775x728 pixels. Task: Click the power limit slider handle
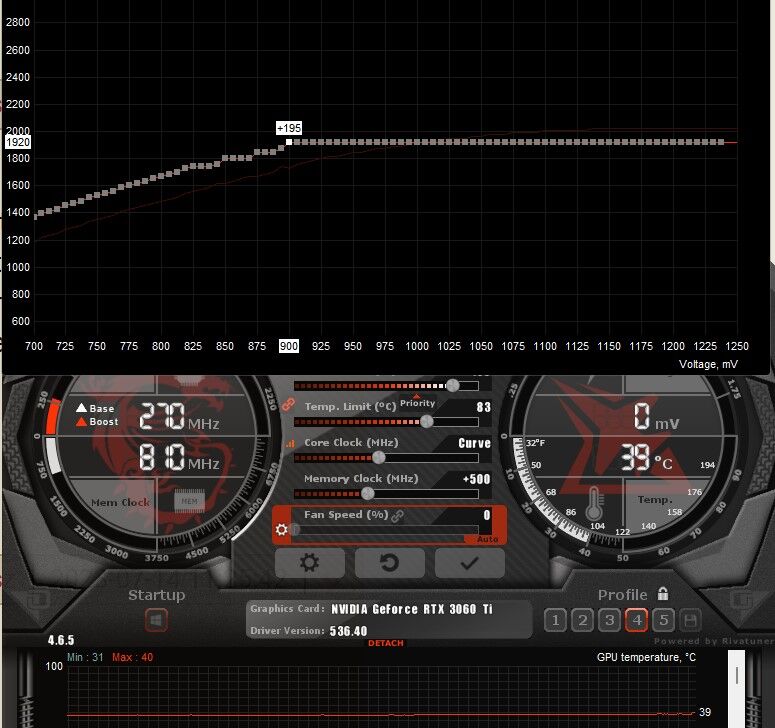pyautogui.click(x=452, y=385)
